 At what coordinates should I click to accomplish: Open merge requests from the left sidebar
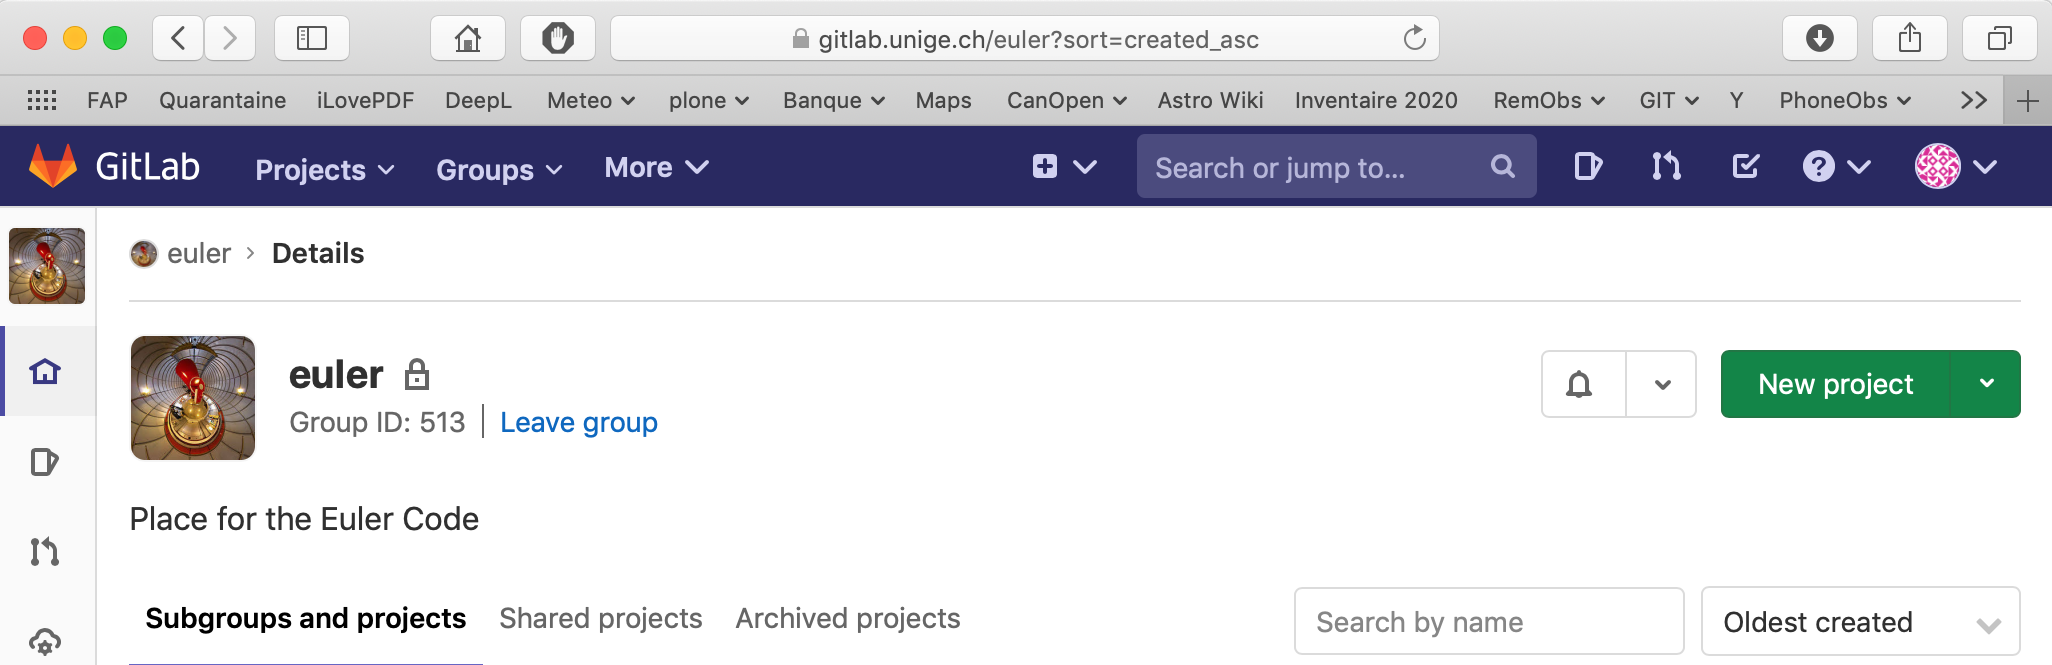tap(46, 551)
